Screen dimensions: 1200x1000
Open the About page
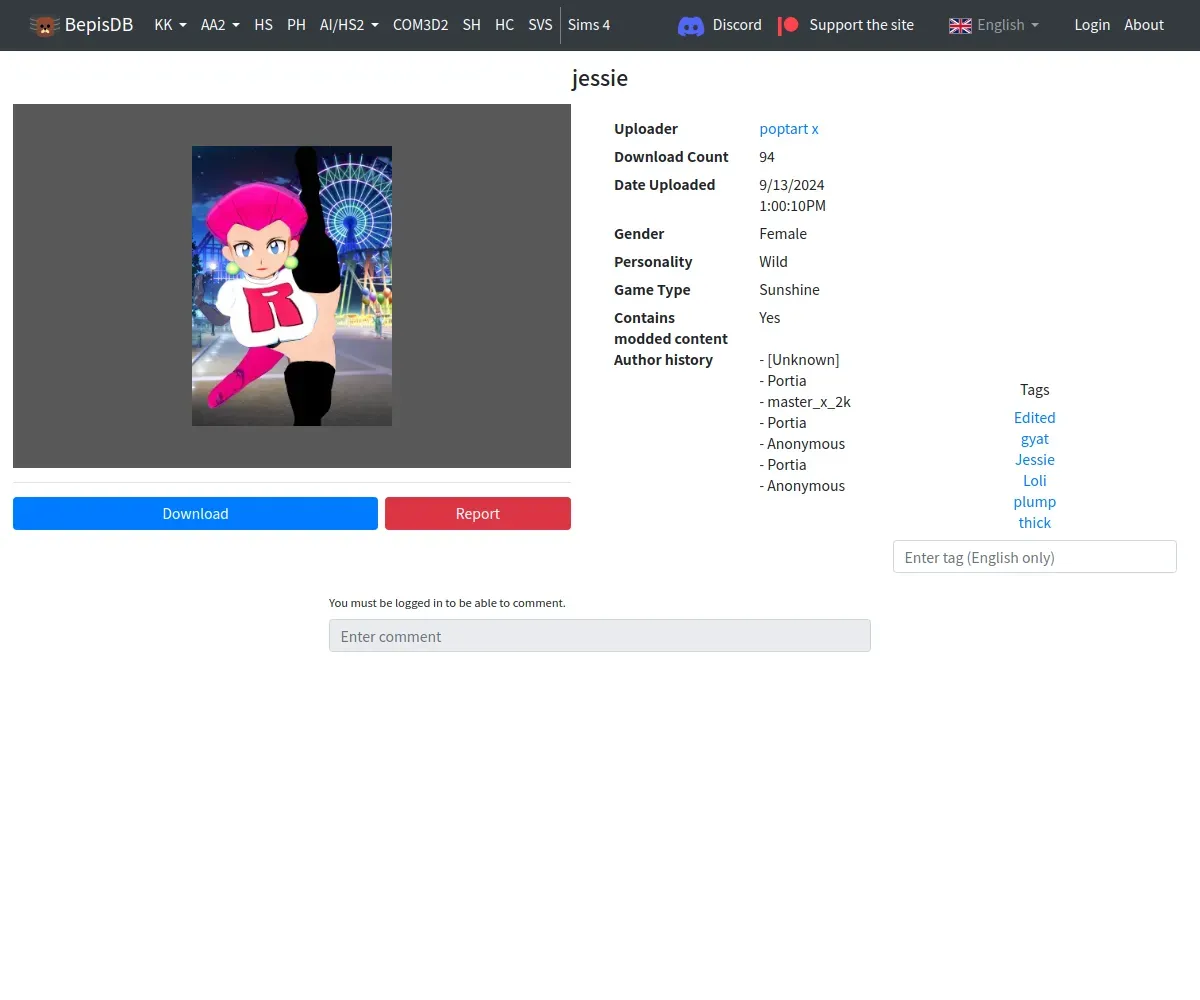1144,25
